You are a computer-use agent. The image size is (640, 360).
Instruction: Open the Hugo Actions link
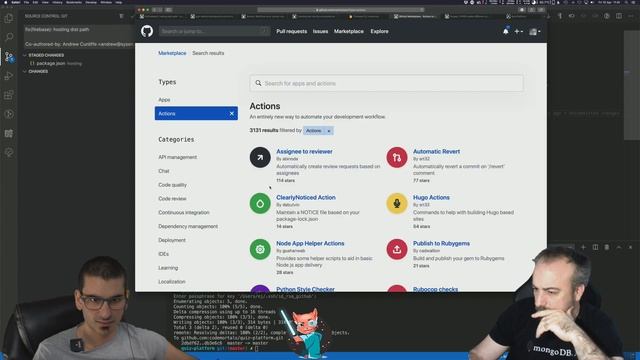coord(431,198)
